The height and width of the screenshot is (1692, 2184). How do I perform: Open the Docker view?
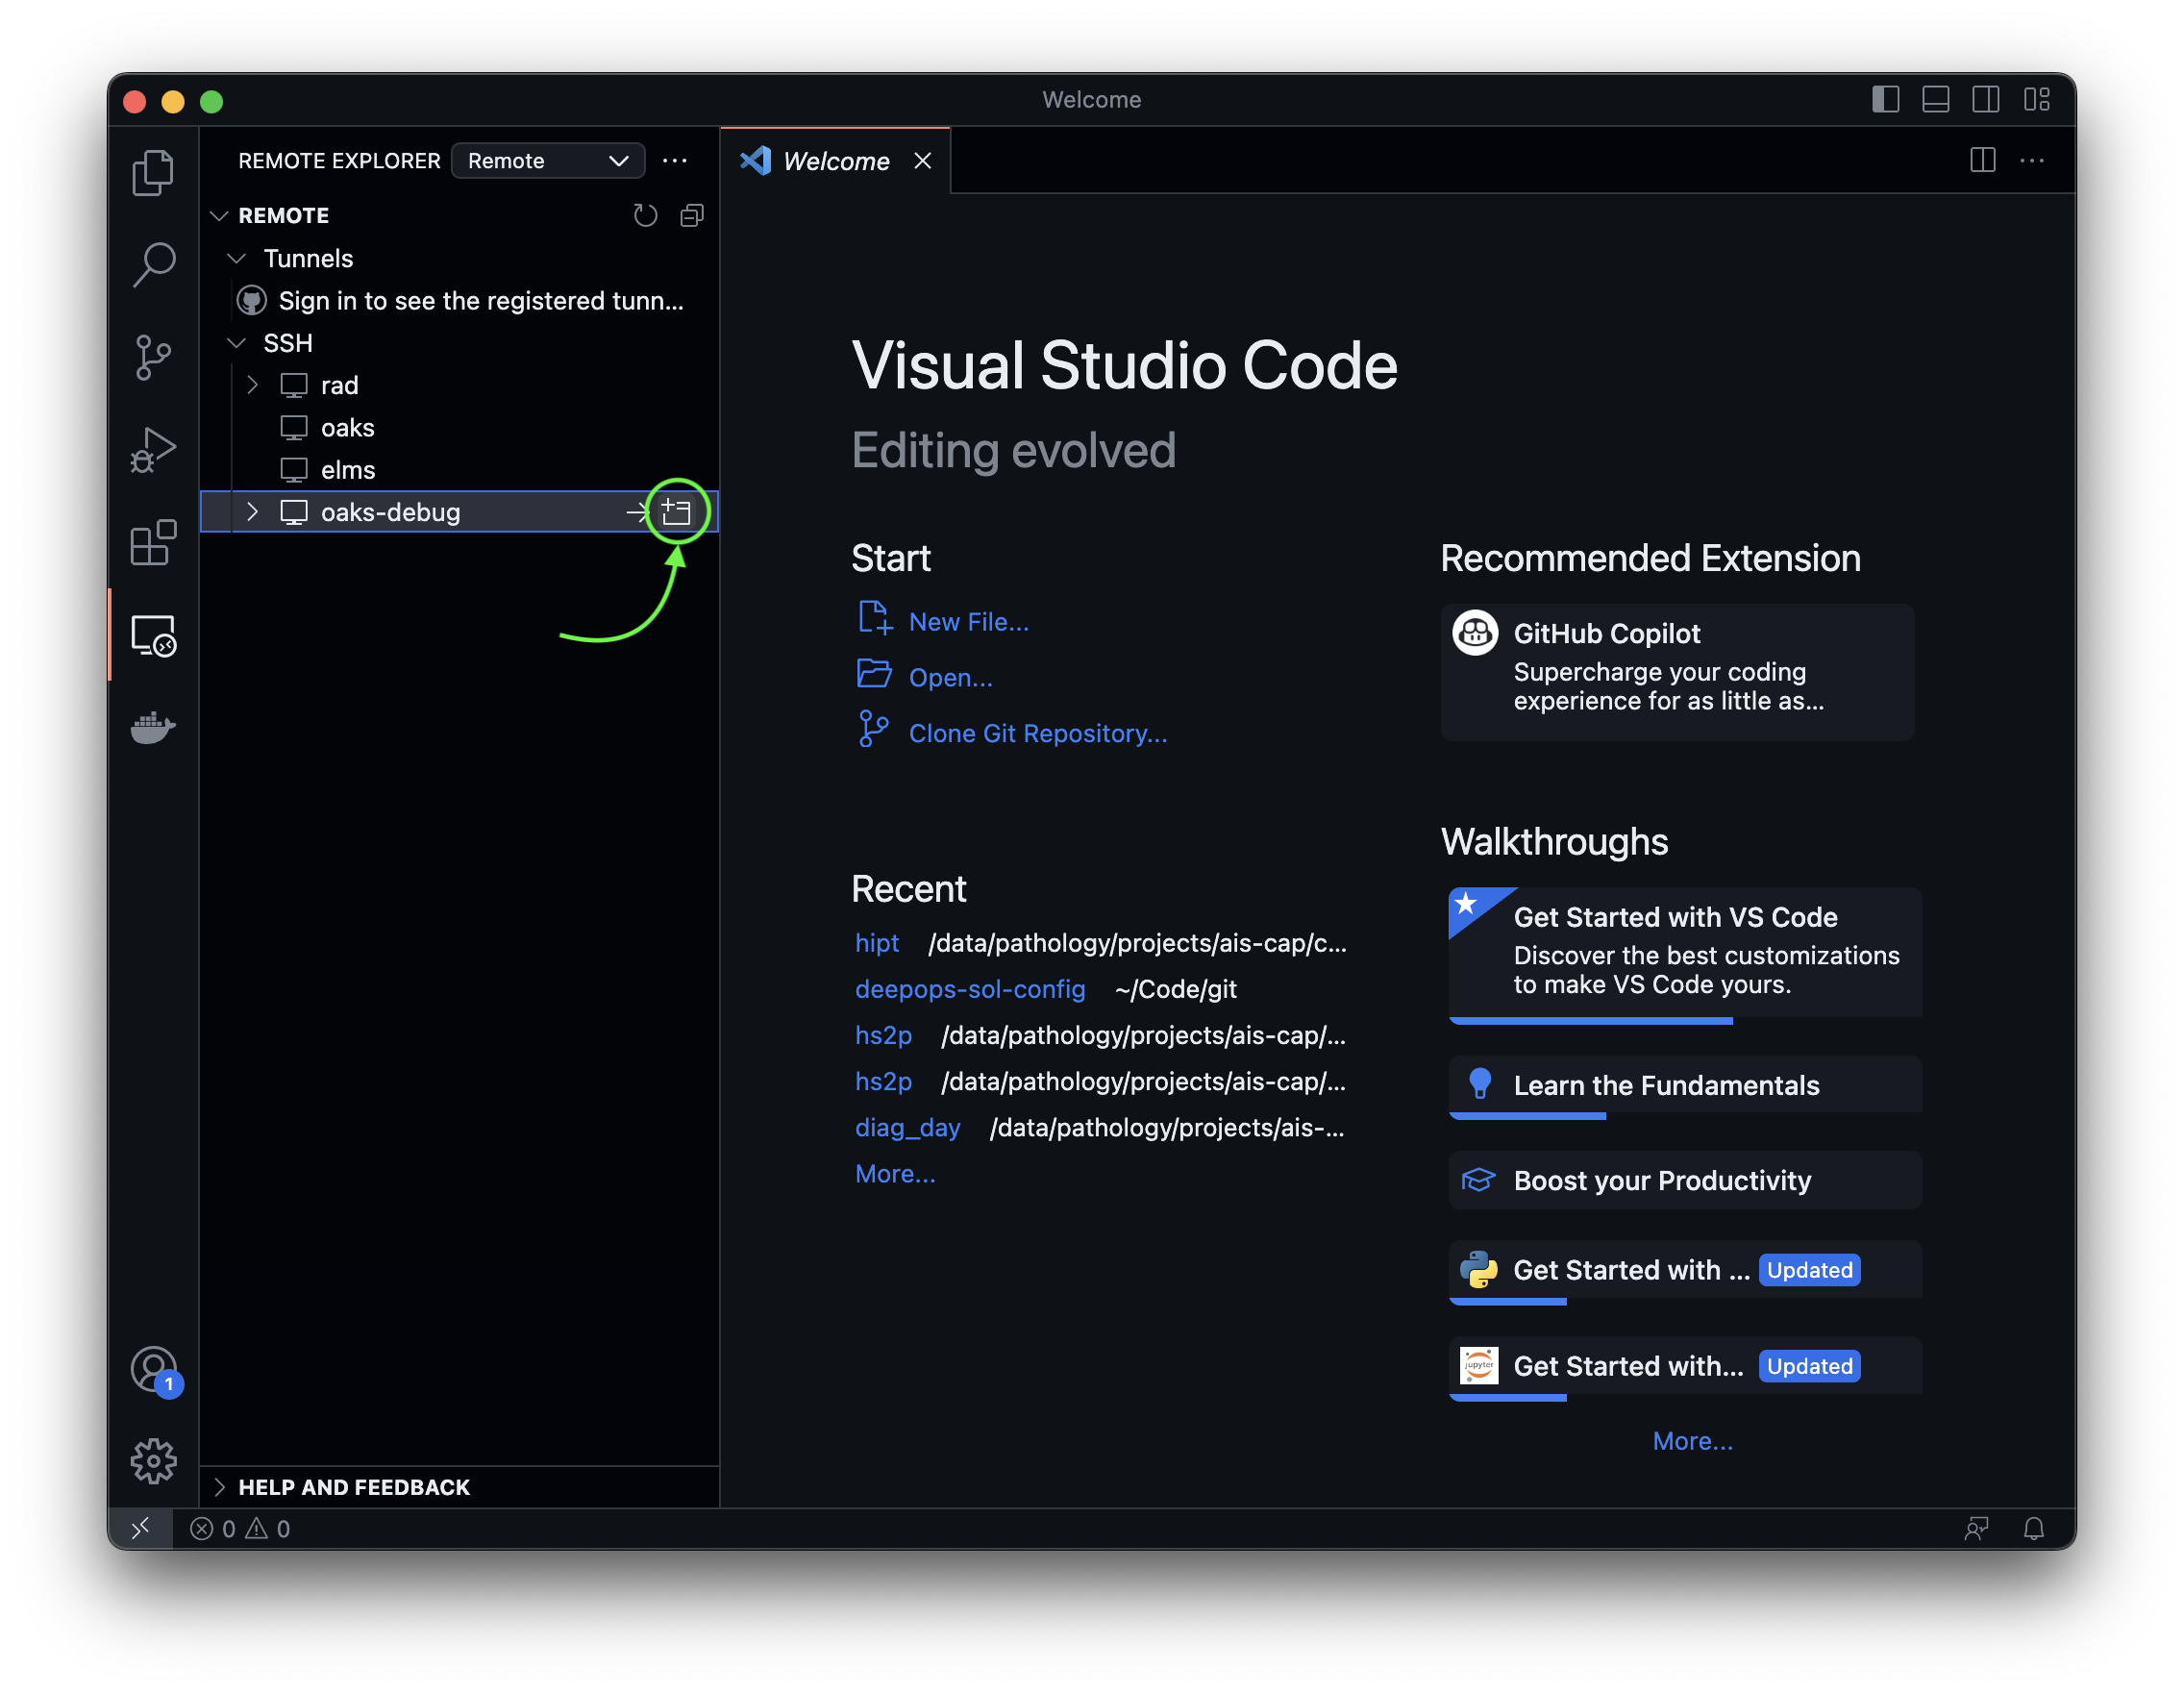(x=153, y=727)
